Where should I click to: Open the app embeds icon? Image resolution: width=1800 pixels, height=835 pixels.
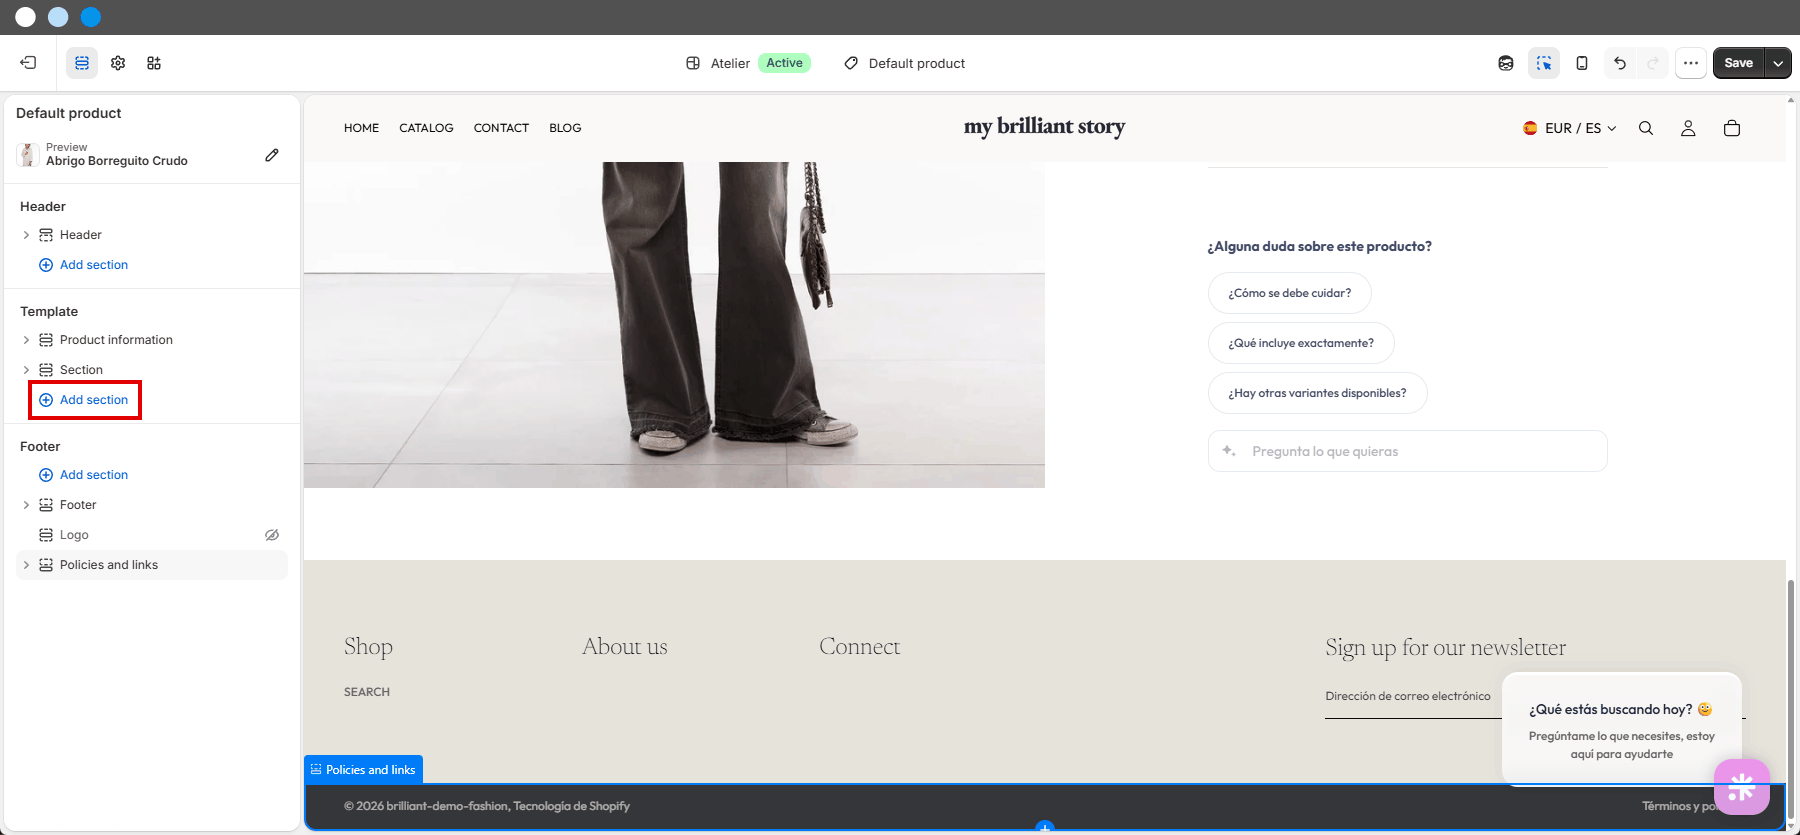click(x=154, y=63)
